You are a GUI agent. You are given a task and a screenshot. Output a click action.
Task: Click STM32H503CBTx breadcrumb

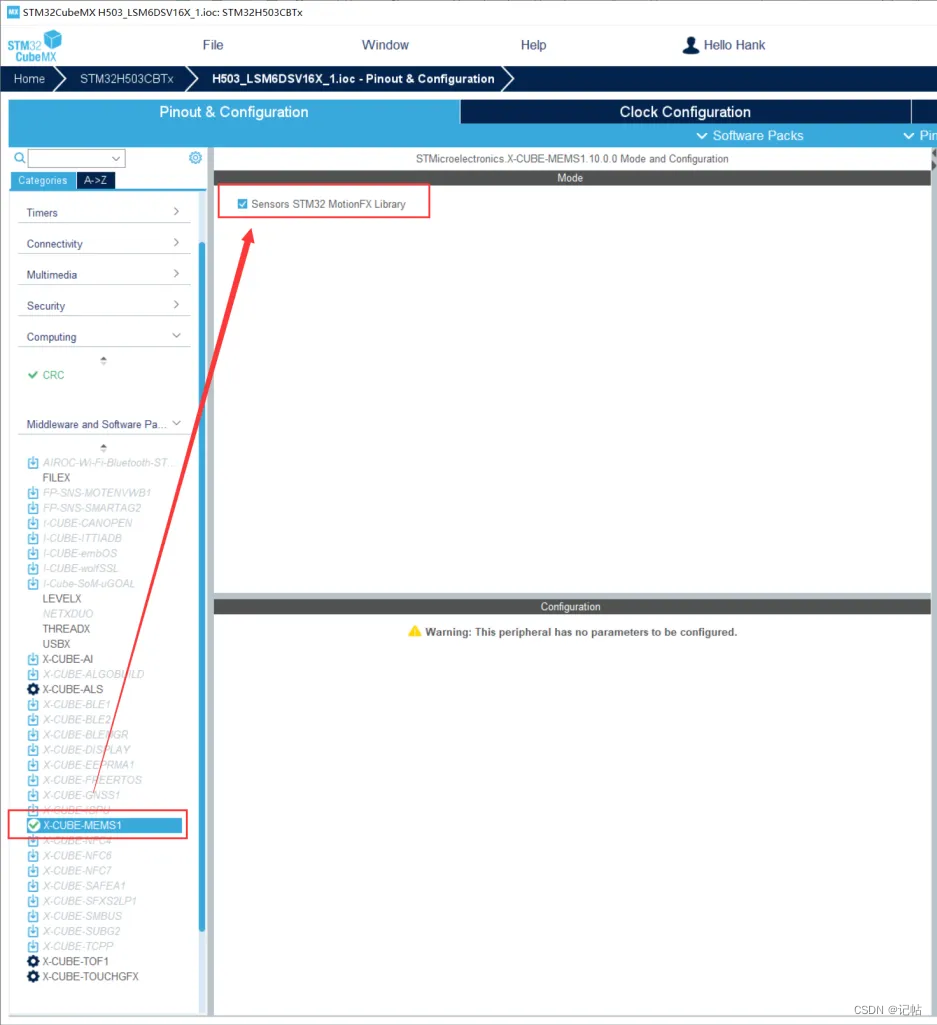pos(126,78)
